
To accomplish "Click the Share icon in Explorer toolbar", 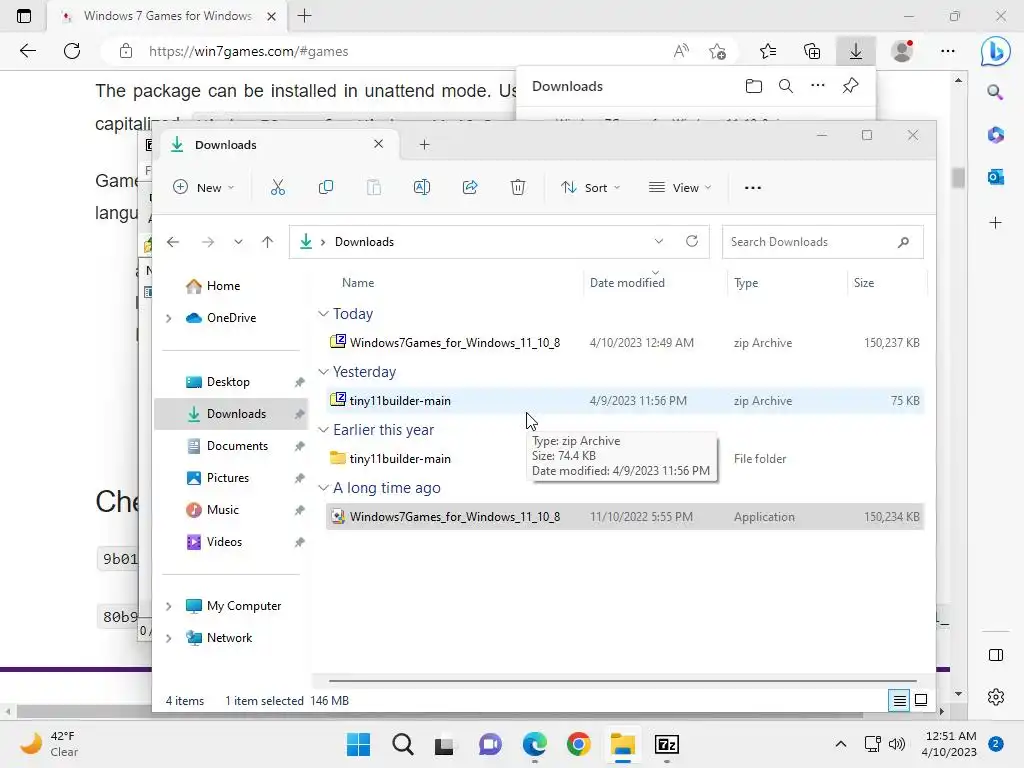I will (x=470, y=188).
